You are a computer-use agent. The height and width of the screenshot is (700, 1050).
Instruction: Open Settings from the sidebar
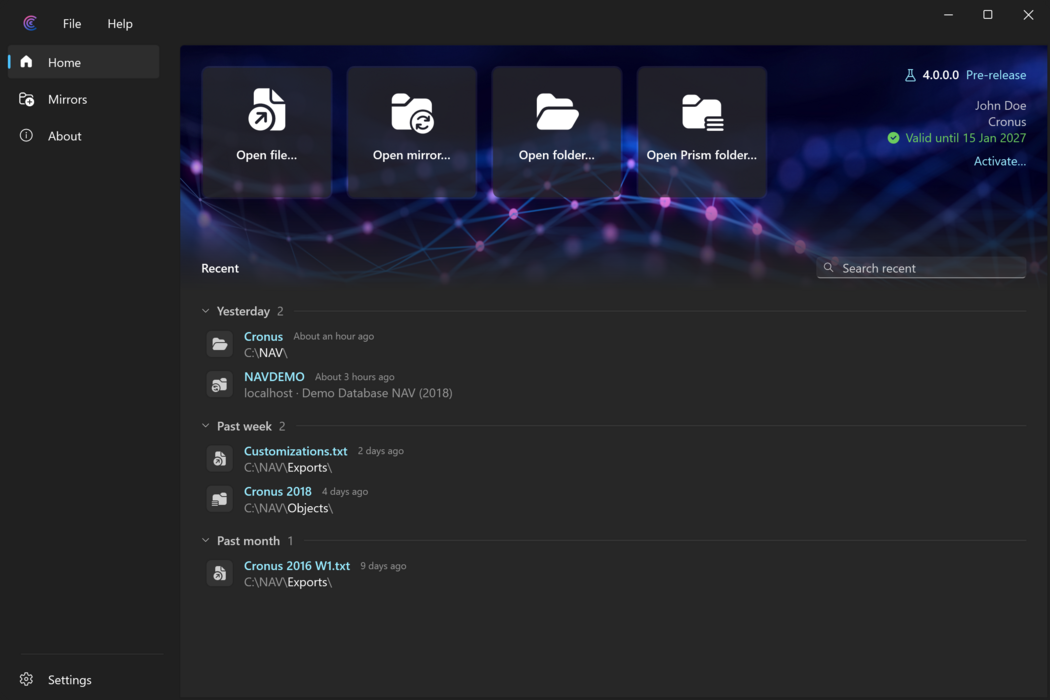84,679
